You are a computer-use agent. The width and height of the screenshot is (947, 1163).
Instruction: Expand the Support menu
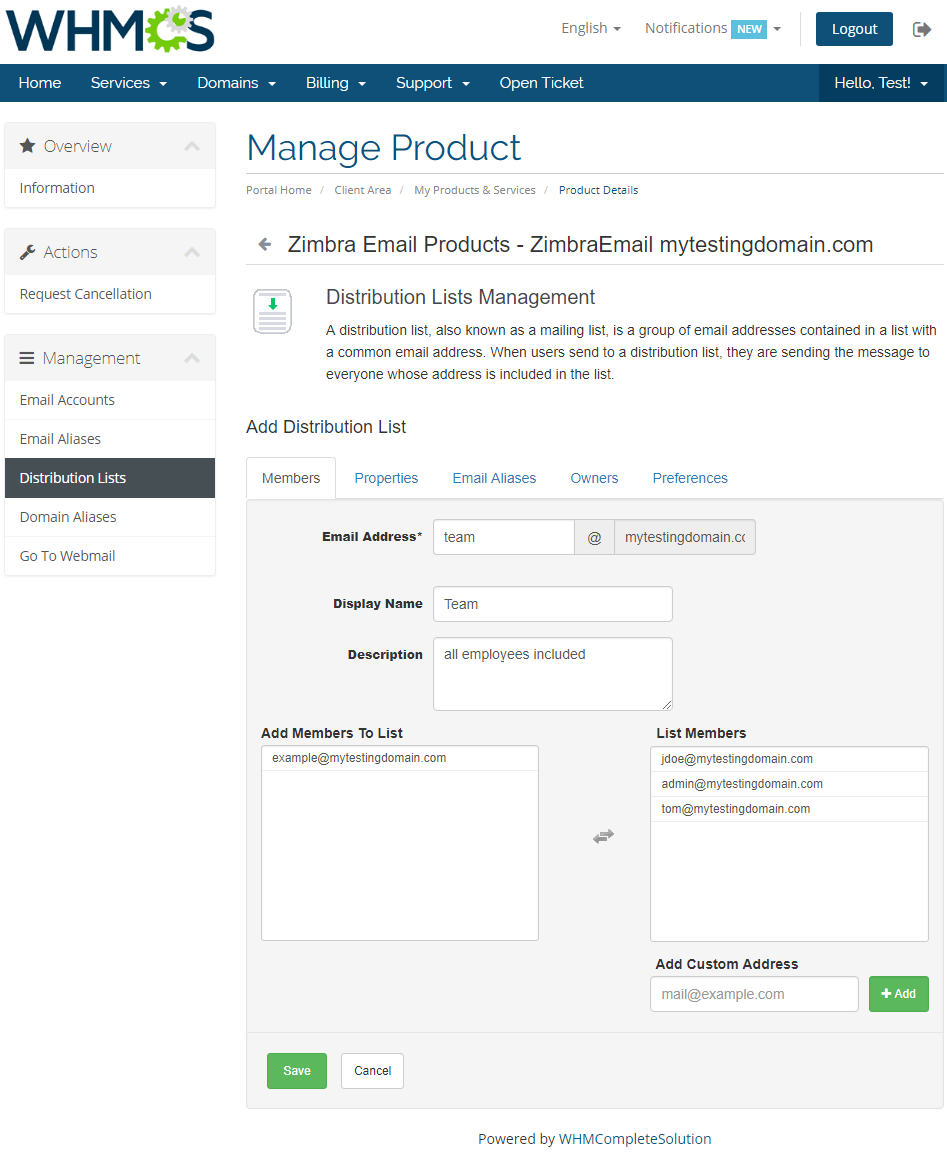click(x=433, y=83)
